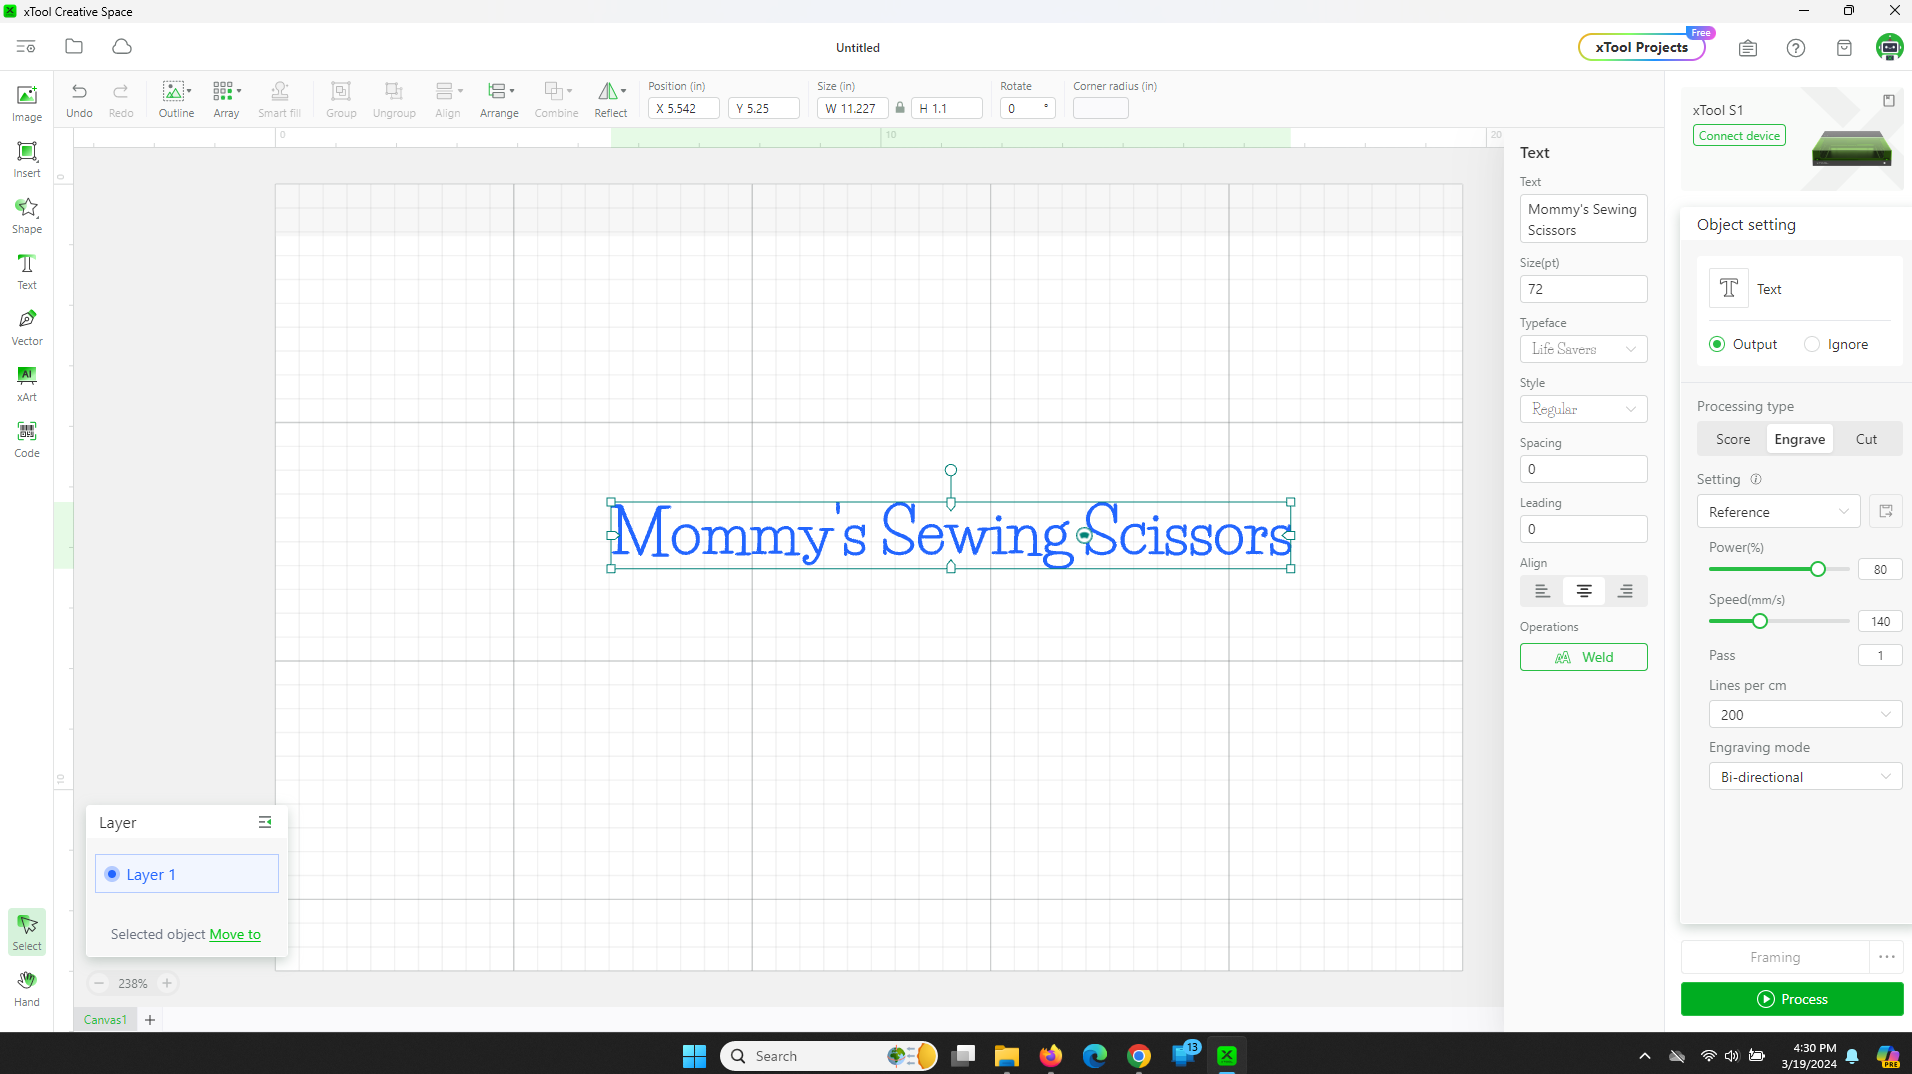The width and height of the screenshot is (1912, 1074).
Task: Select the Output radio button
Action: point(1717,344)
